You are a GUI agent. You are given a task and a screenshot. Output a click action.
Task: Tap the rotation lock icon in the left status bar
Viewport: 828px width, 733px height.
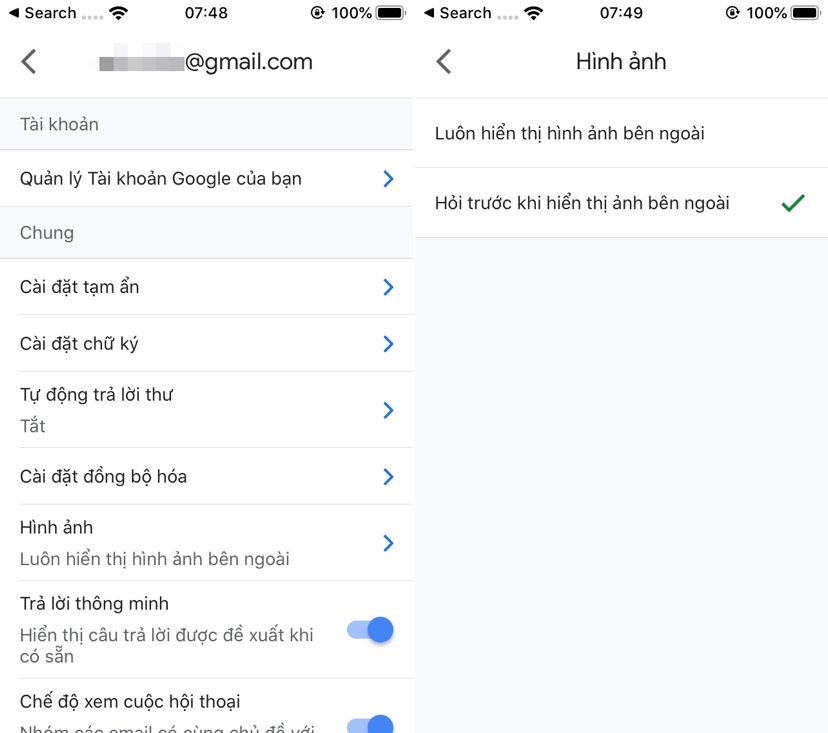[317, 13]
